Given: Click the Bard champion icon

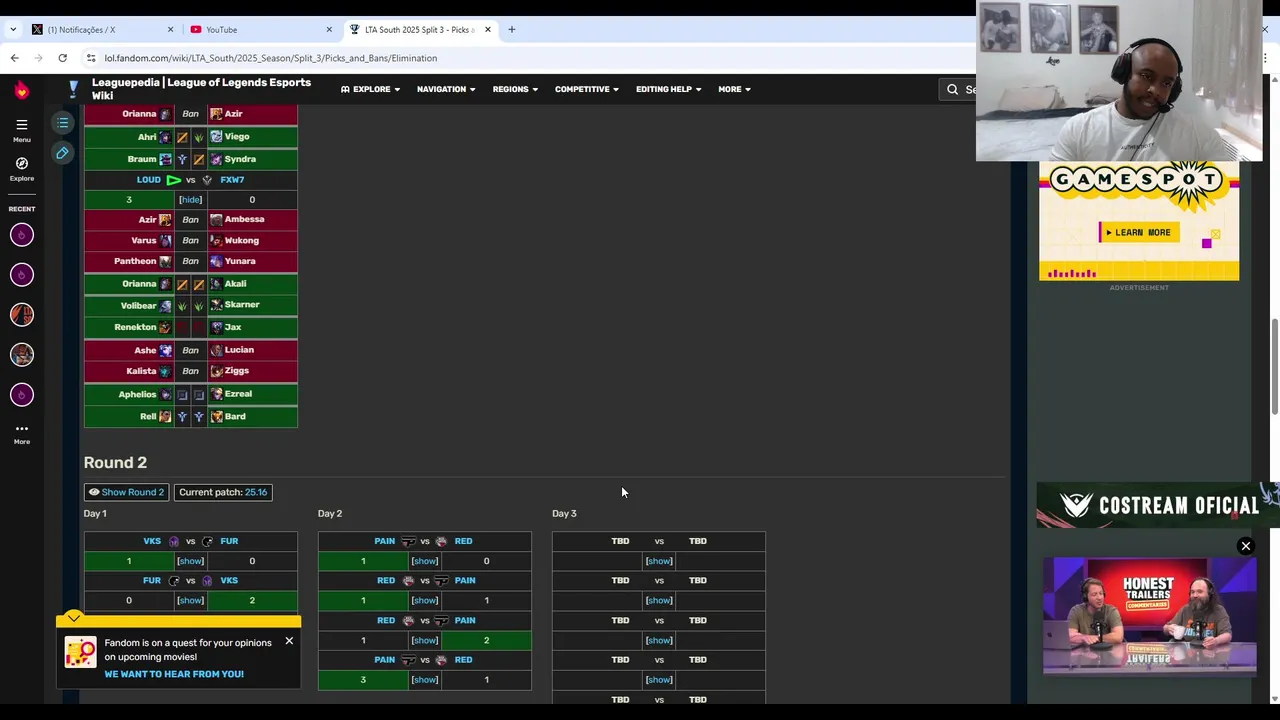Looking at the screenshot, I should coord(216,416).
